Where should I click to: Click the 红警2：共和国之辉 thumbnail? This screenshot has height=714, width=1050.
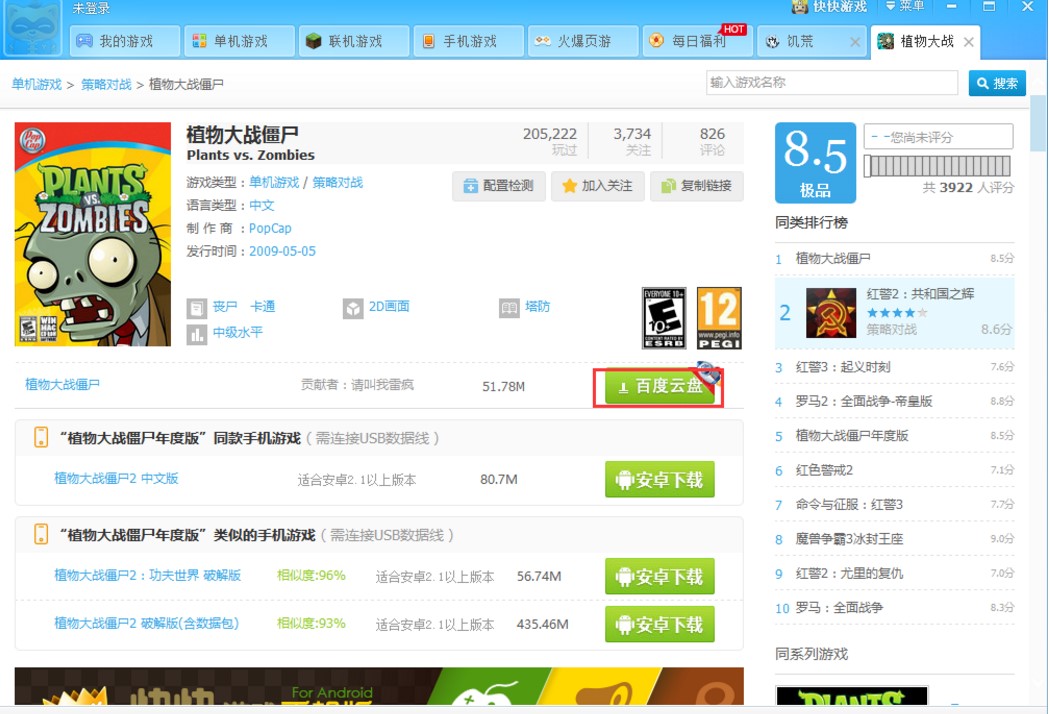click(831, 313)
